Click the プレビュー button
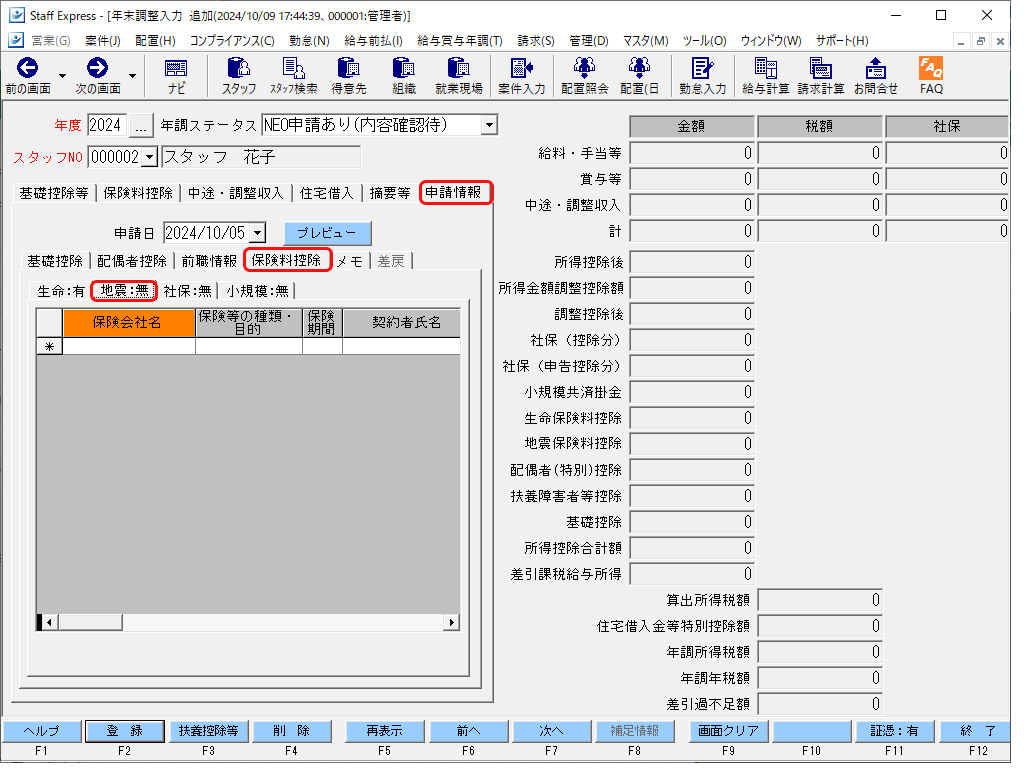Image resolution: width=1024 pixels, height=768 pixels. (327, 232)
